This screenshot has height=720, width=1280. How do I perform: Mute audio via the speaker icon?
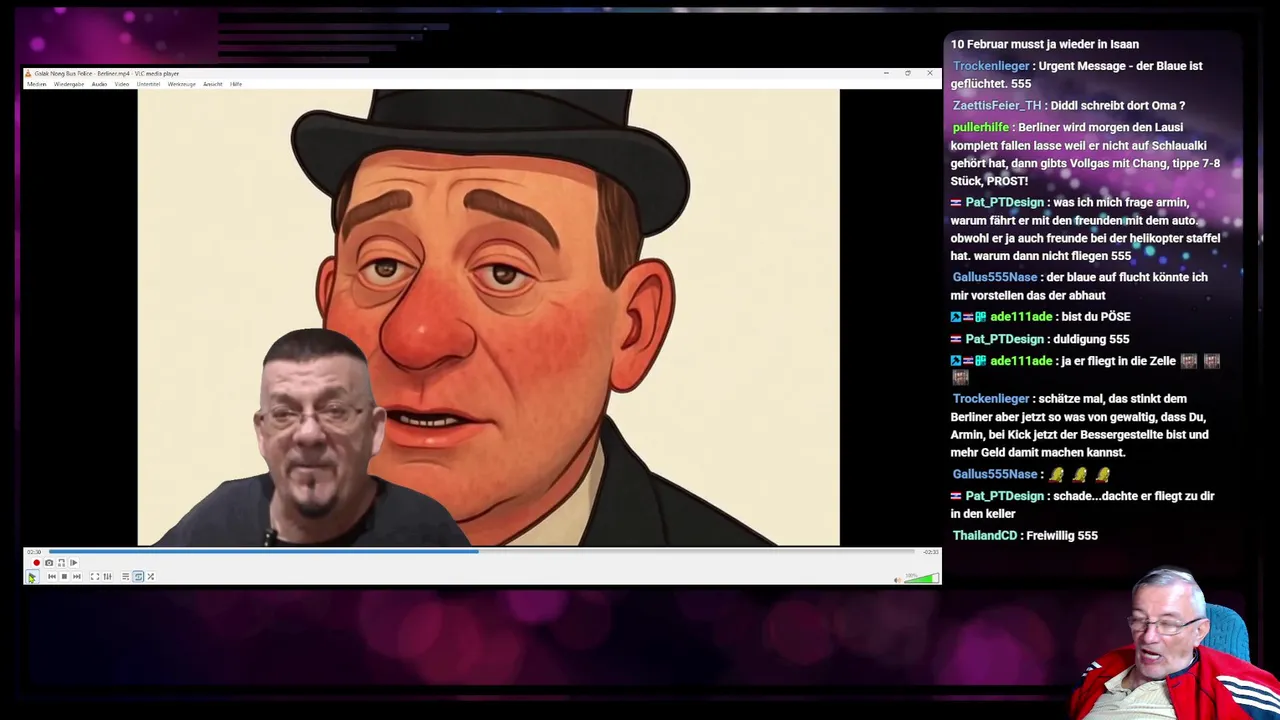pos(897,579)
